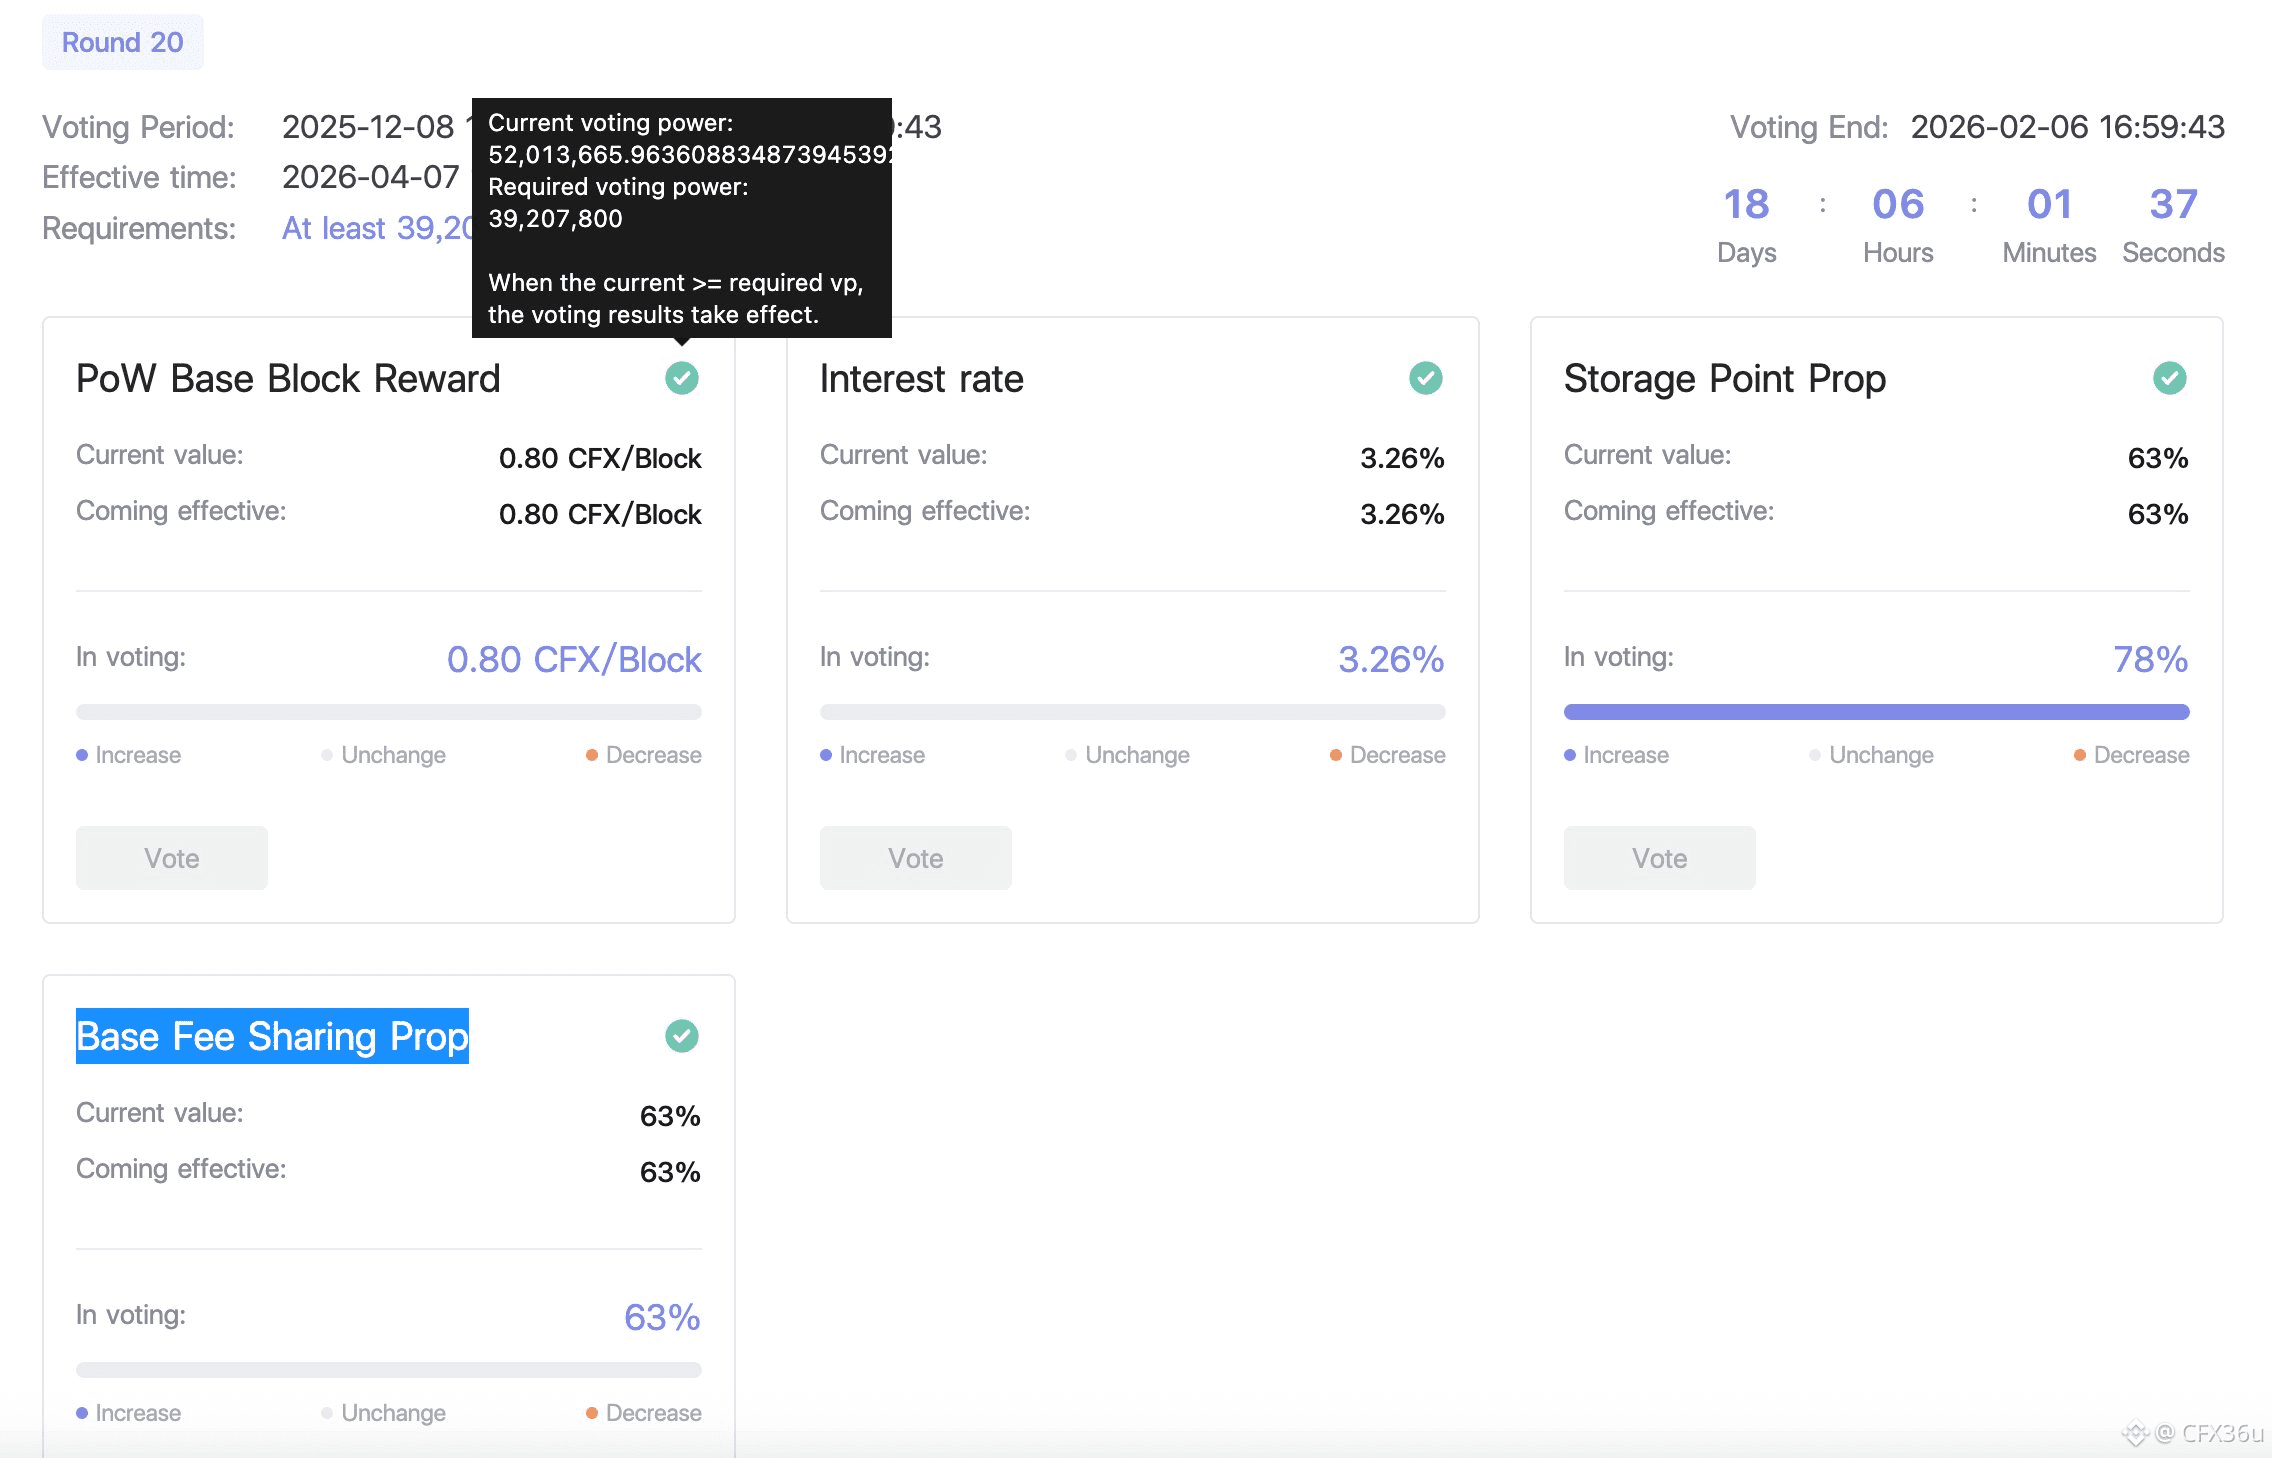
Task: Click the highlighted Base Fee Sharing Prop title
Action: tap(272, 1036)
